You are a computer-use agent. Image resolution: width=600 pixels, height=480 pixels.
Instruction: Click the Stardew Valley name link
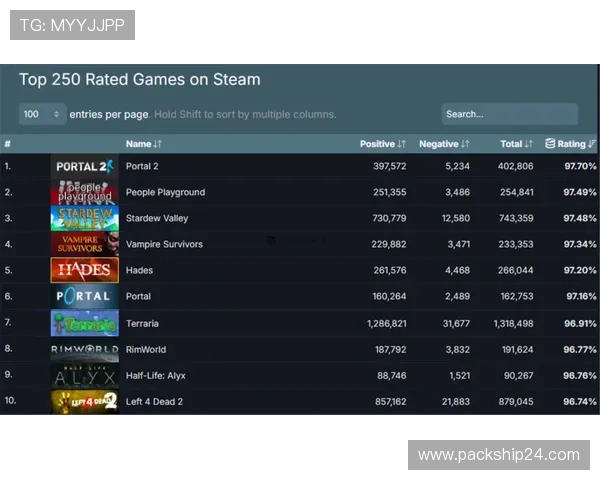157,218
